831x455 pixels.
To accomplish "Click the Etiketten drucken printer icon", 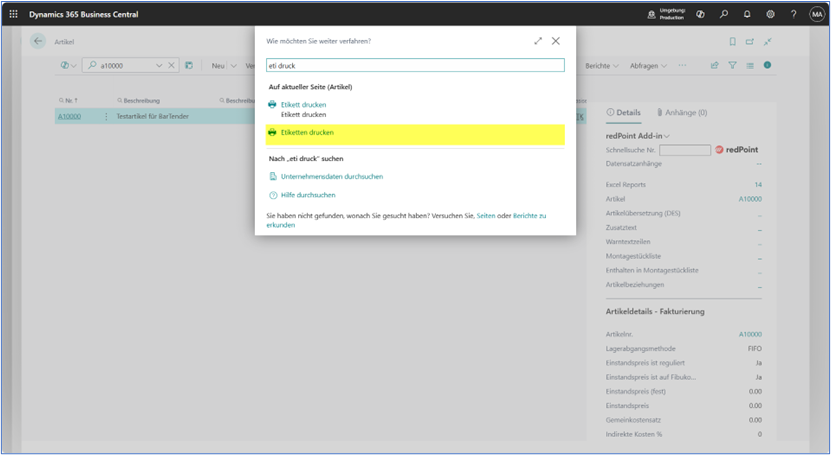I will (272, 132).
